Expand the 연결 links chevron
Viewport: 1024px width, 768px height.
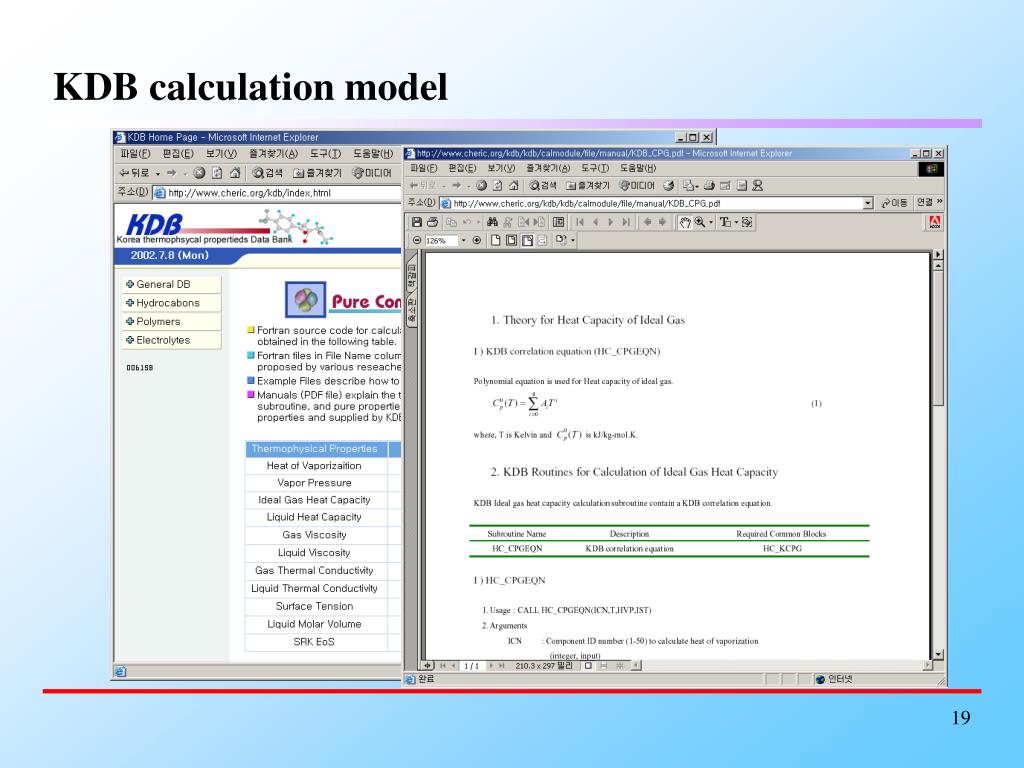940,202
